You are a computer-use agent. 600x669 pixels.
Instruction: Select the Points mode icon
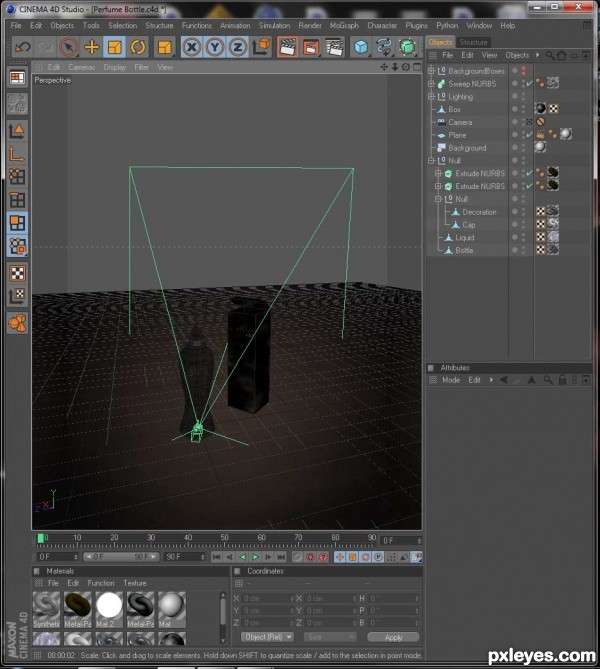17,176
